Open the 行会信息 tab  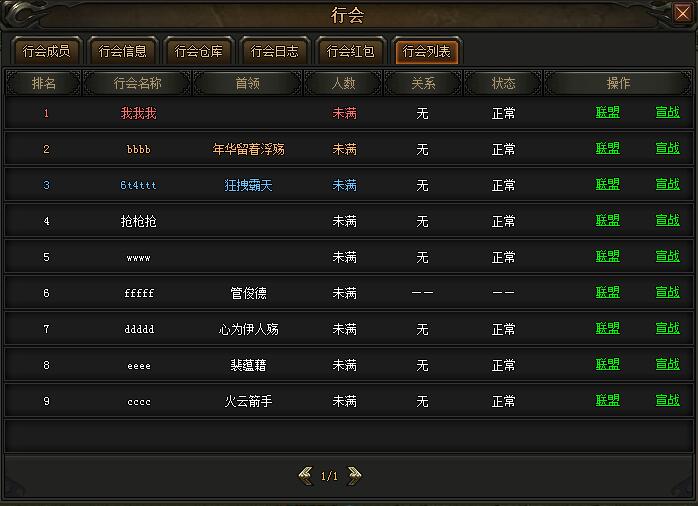[122, 51]
